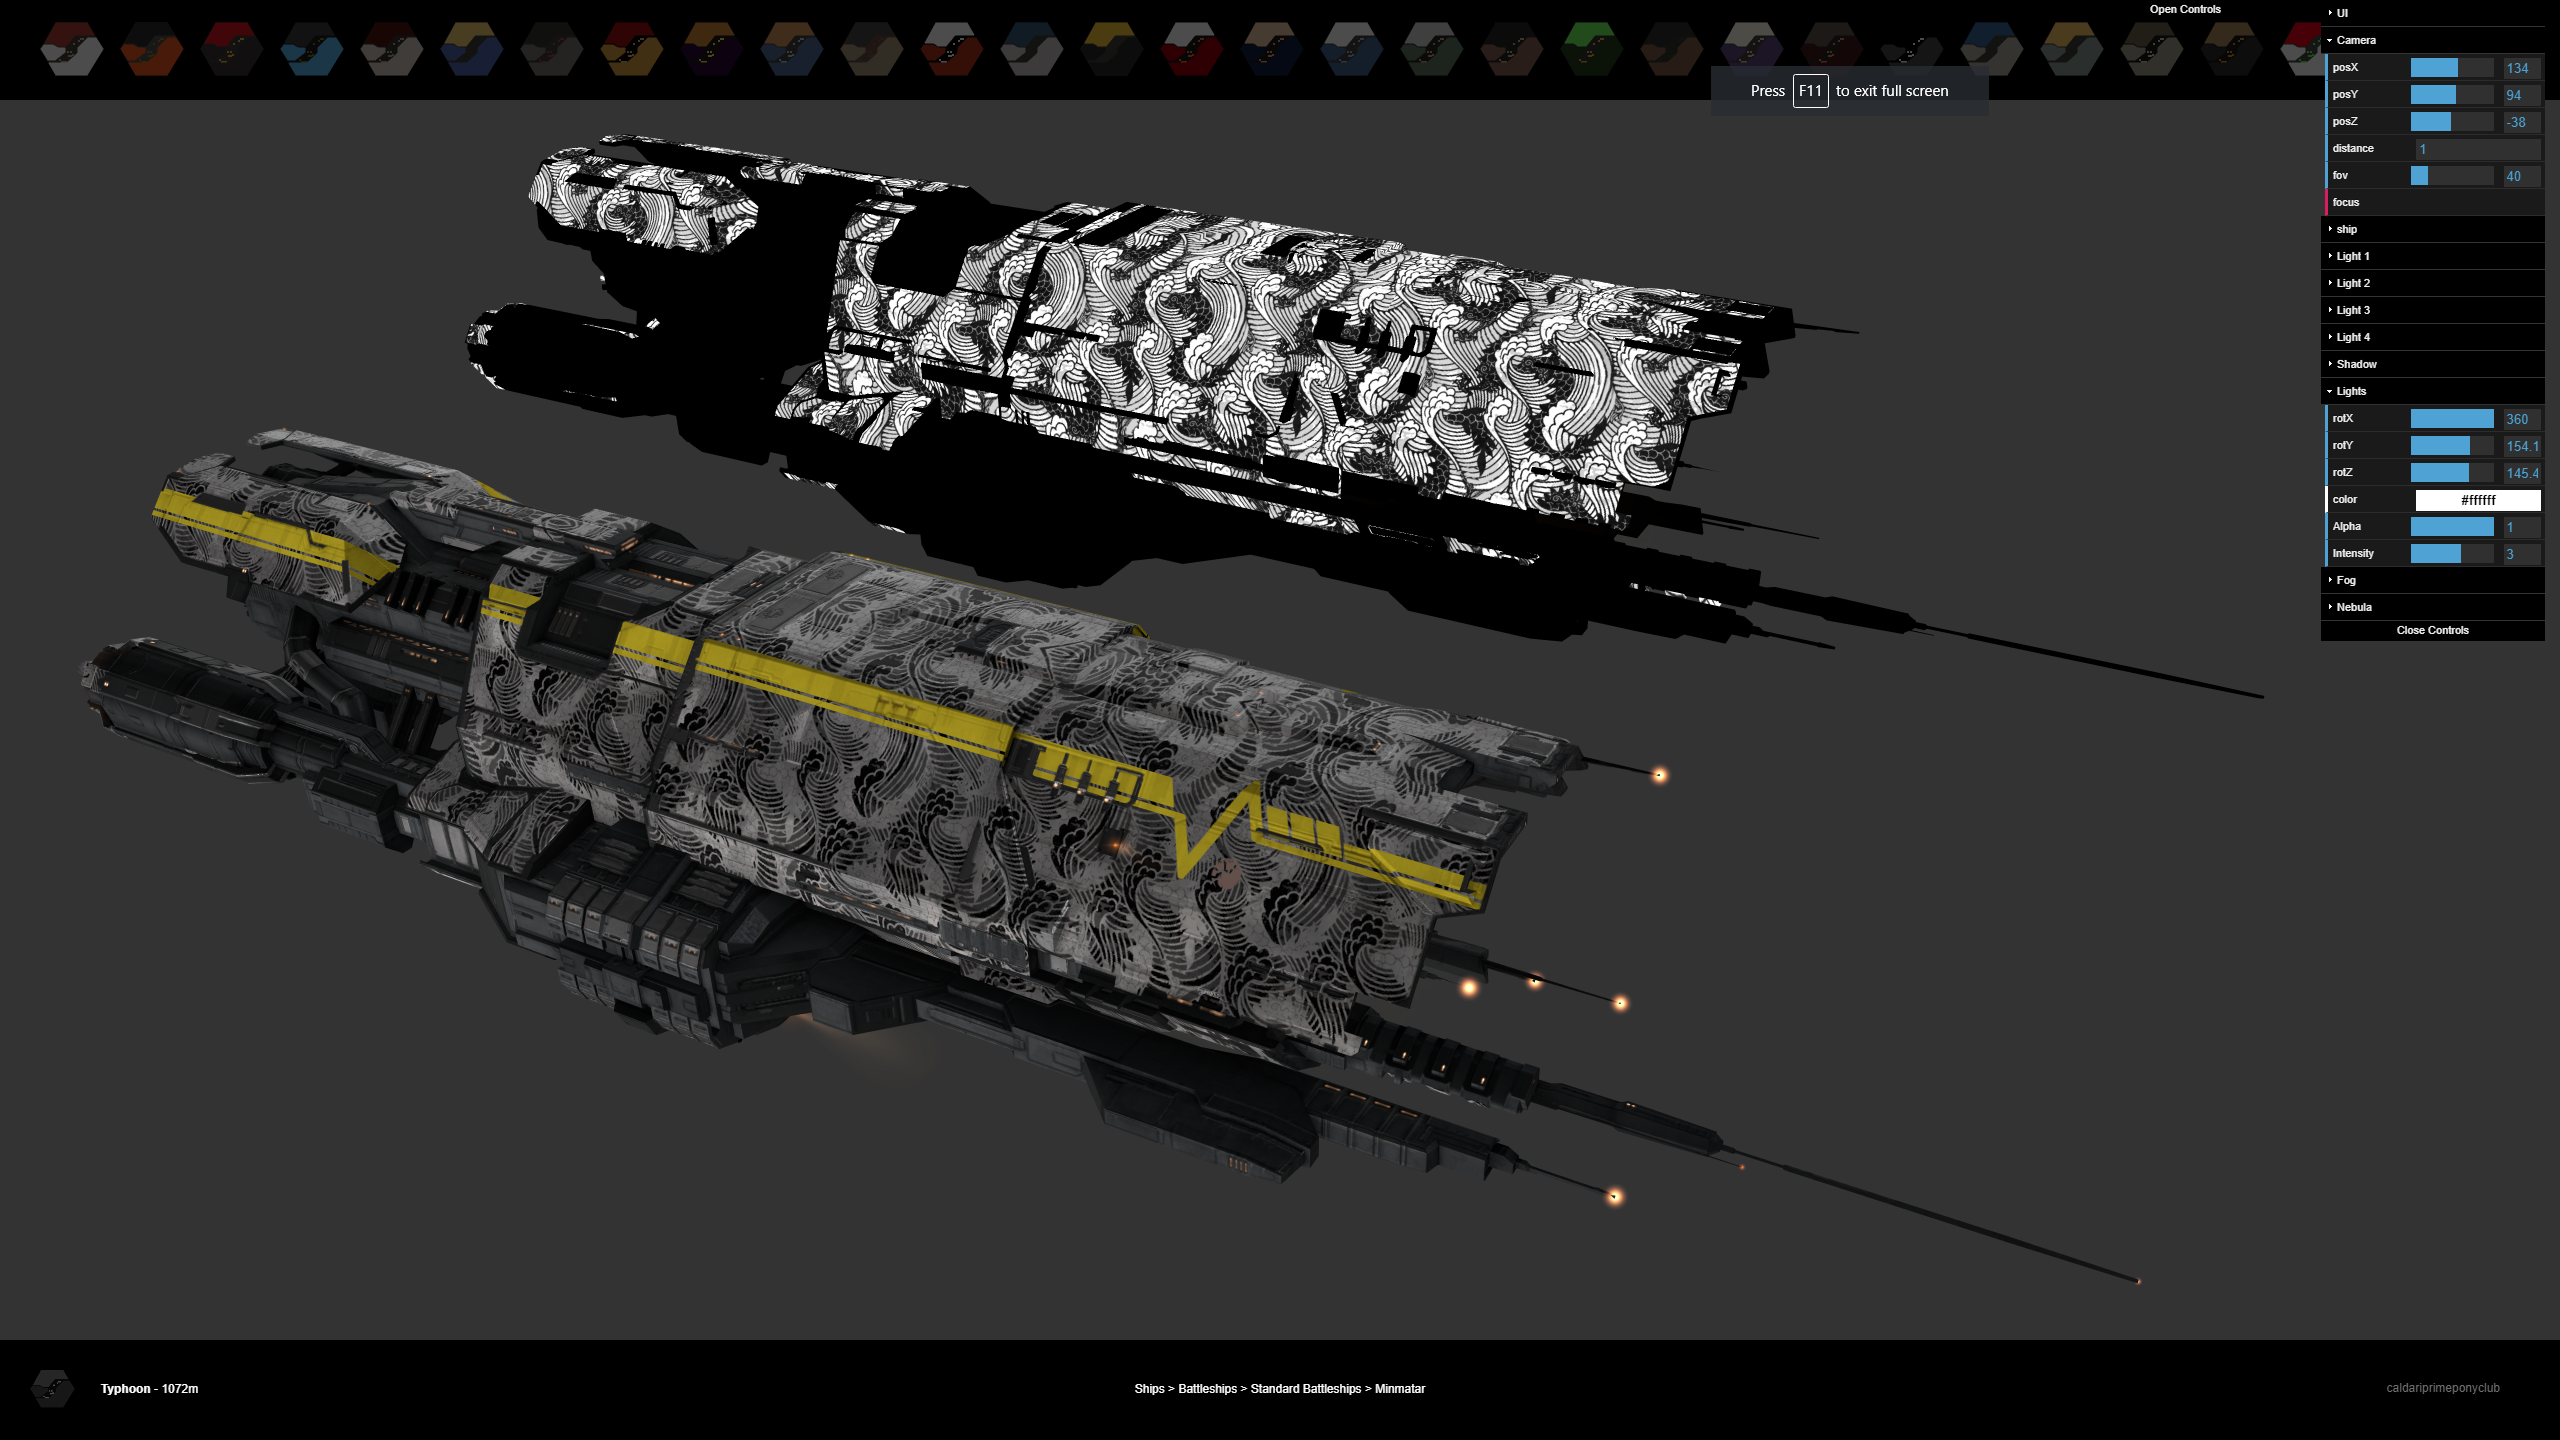Screen dimensions: 2560x1440
Task: Collapse the Camera section
Action: pyautogui.click(x=2355, y=40)
